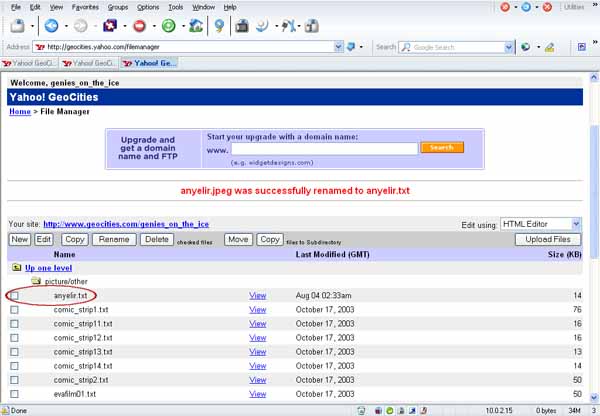Click the Go icon beside address bar
Screen dimensions: 600x416
(x=351, y=47)
